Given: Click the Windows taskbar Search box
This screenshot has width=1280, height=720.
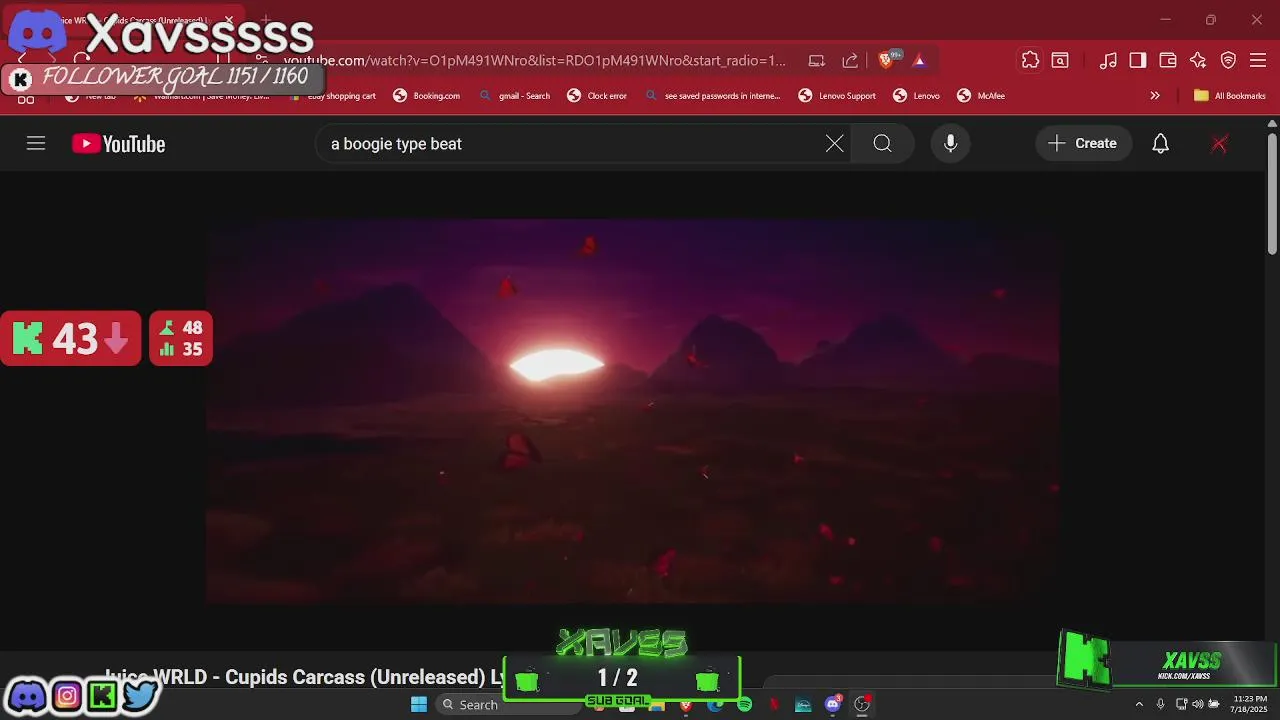Looking at the screenshot, I should tap(508, 704).
